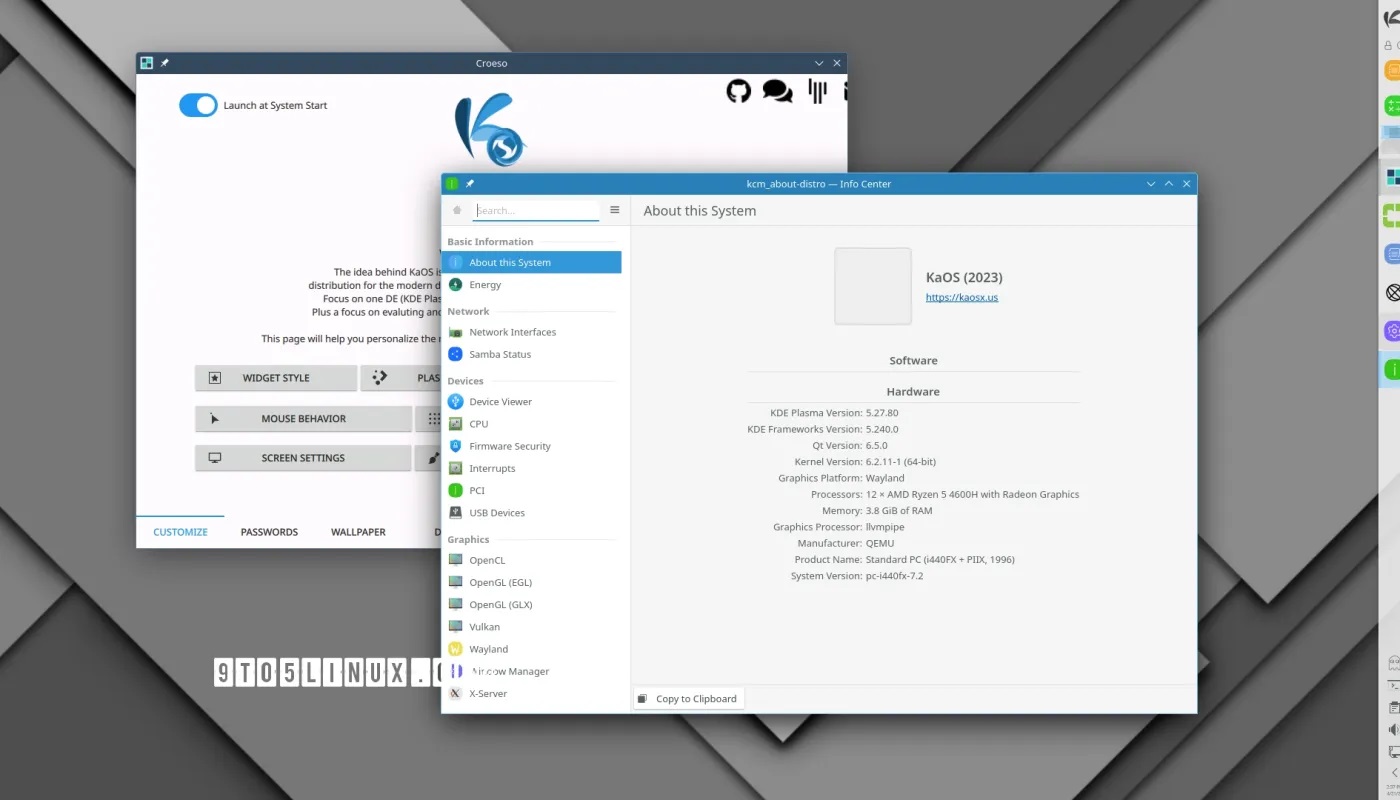Open the Vulkan graphics info page

[485, 626]
